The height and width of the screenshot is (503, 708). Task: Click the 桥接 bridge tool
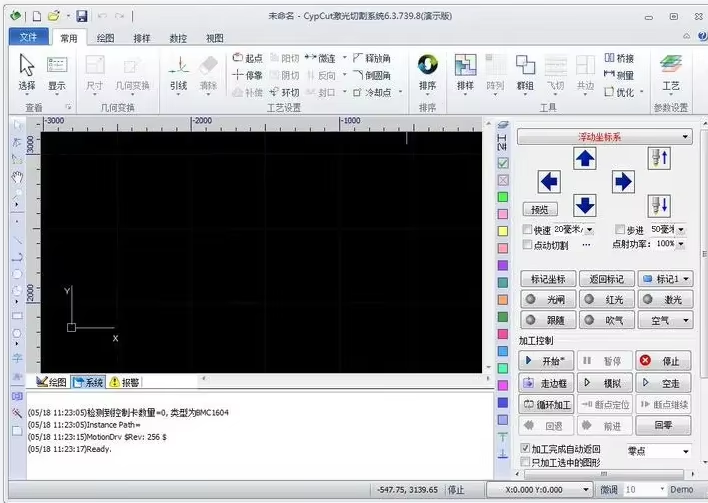pos(619,58)
